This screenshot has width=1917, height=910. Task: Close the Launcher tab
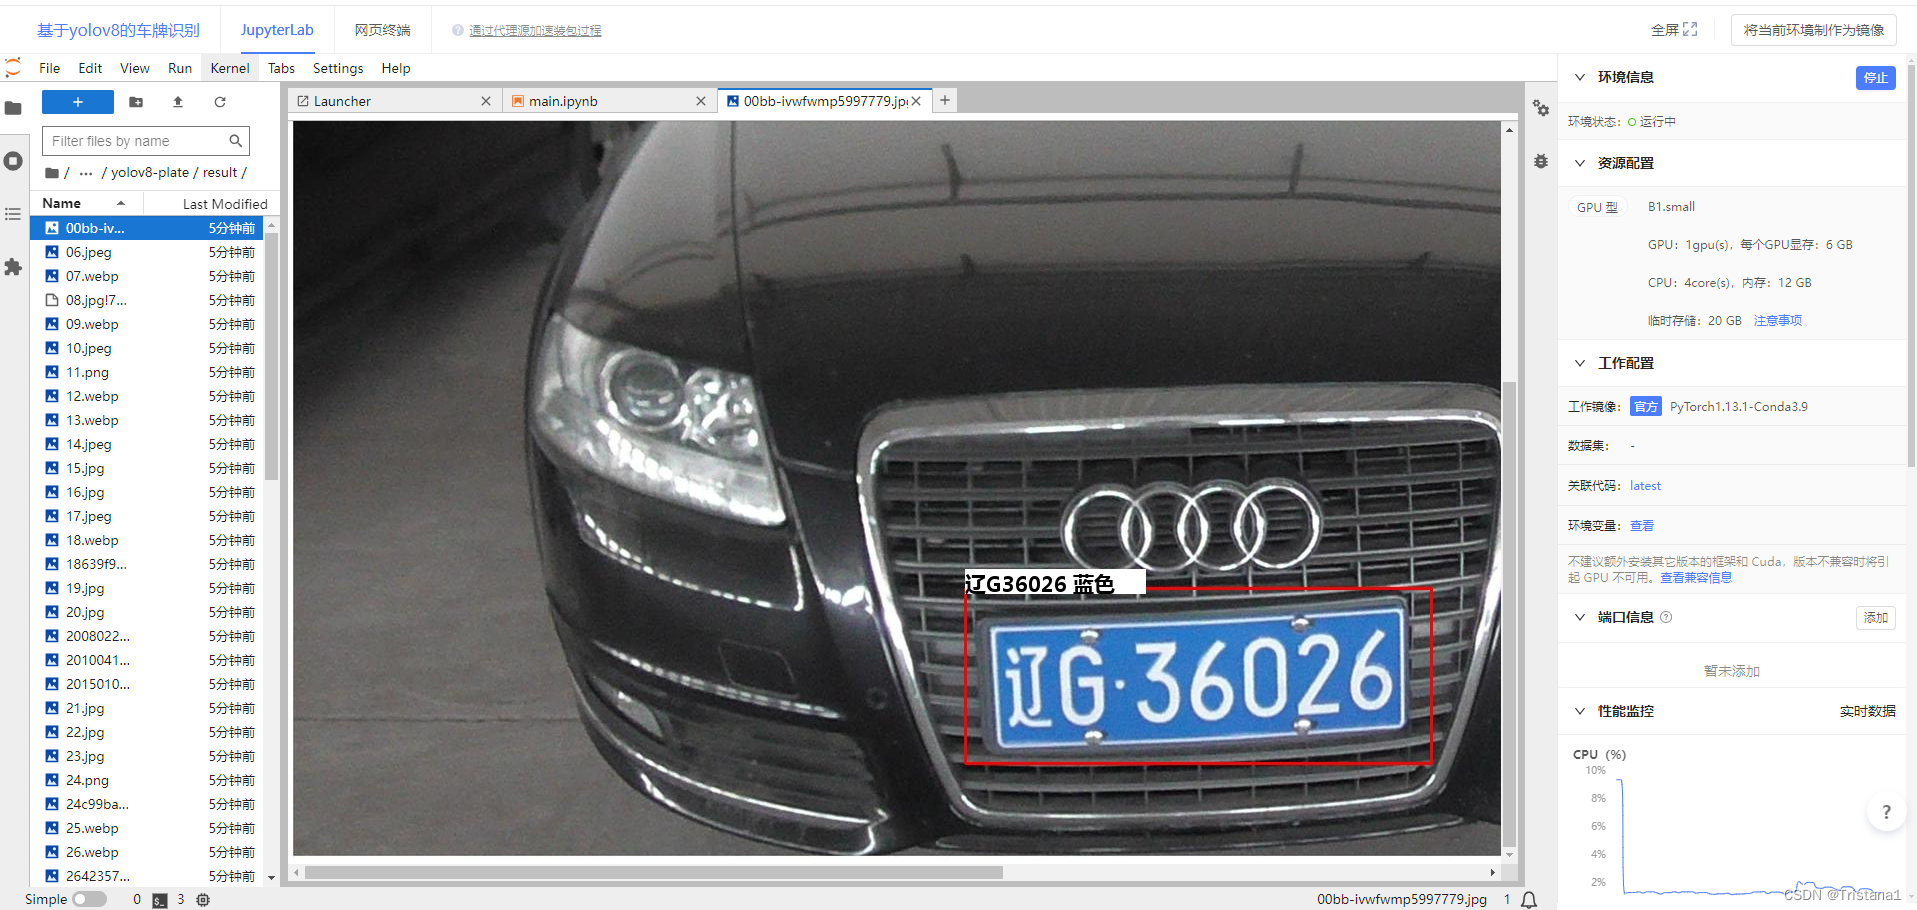[x=486, y=101]
